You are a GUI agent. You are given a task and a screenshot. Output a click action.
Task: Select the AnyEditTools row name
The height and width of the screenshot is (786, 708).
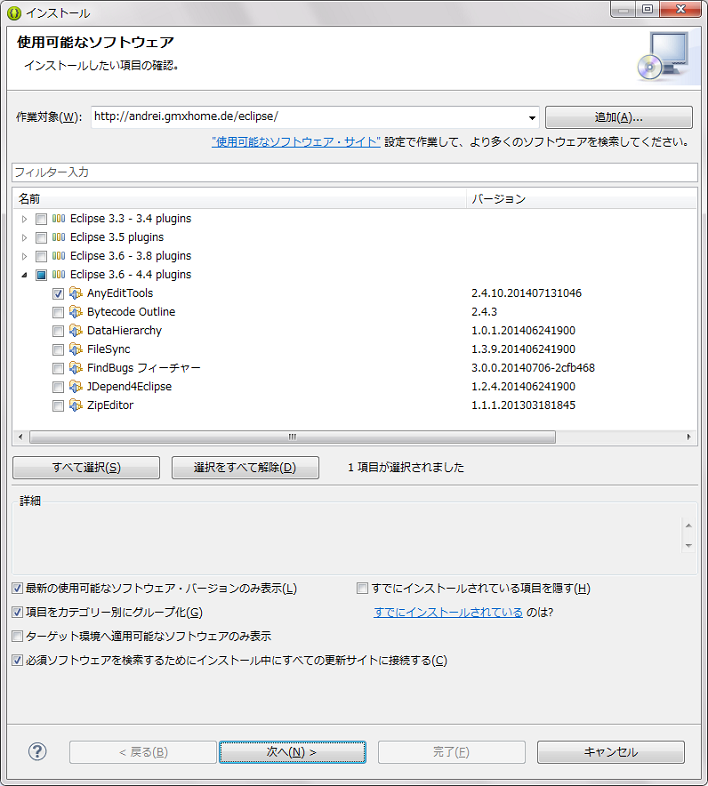coord(120,293)
